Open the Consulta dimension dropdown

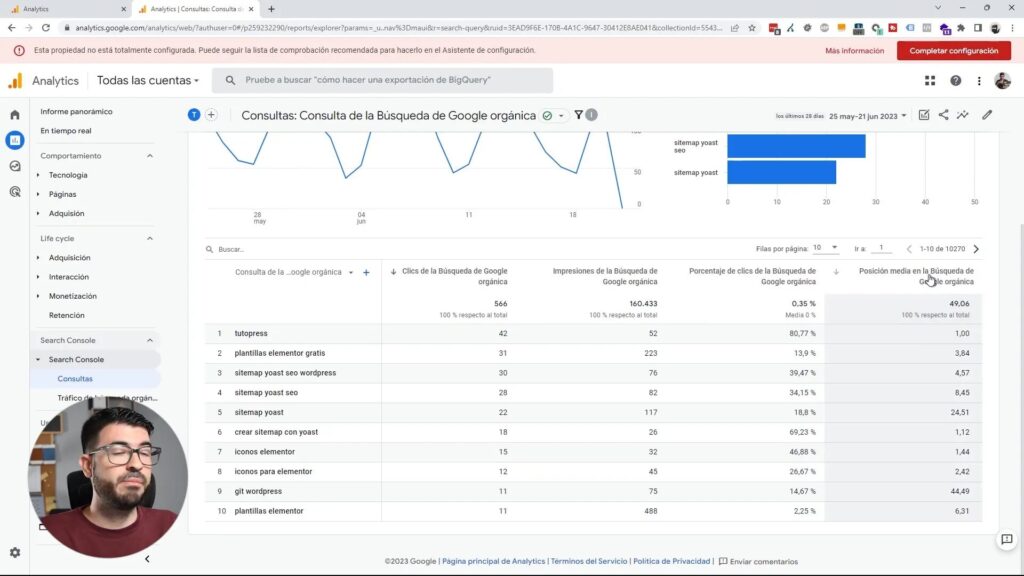(351, 272)
